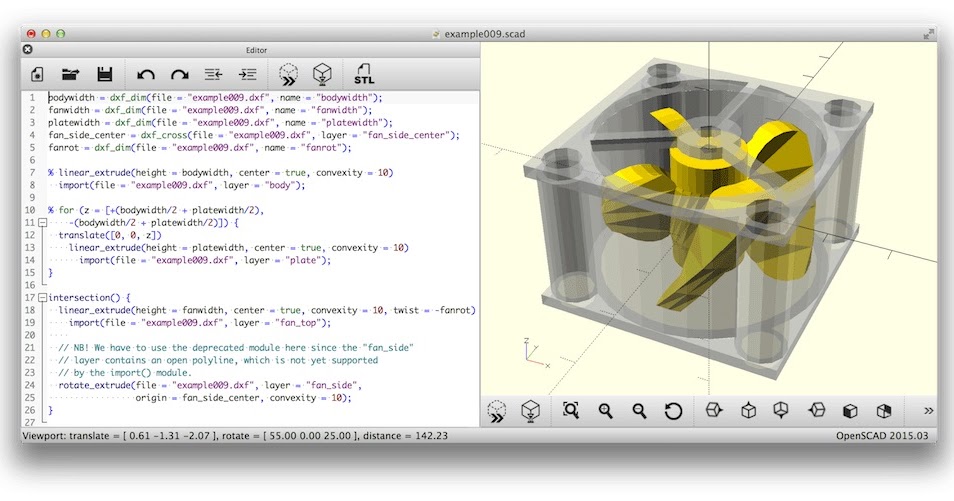Viewport: 954px width, 501px height.
Task: Close the Editor panel
Action: click(27, 49)
